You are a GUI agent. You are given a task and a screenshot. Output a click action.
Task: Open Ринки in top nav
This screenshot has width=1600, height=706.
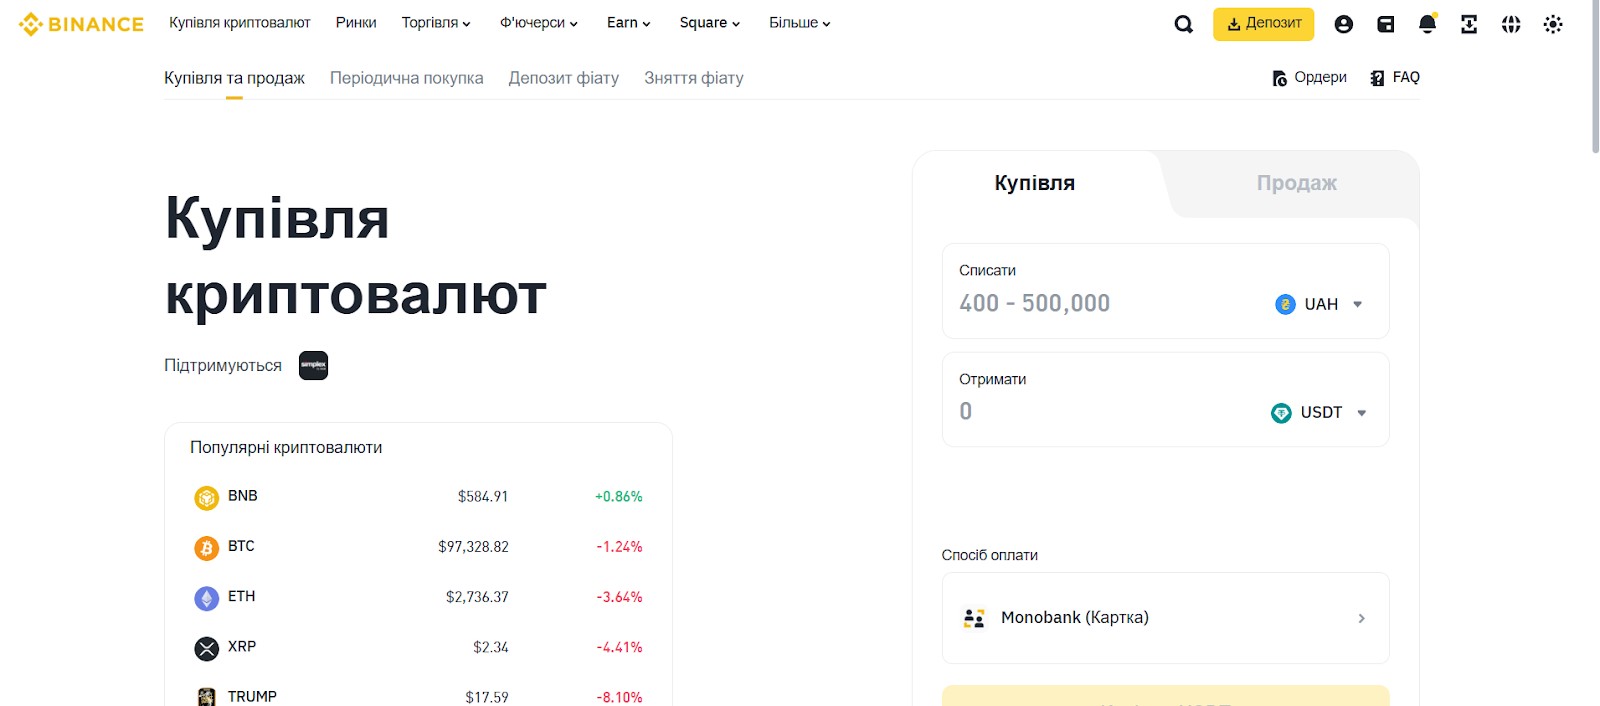pos(356,23)
